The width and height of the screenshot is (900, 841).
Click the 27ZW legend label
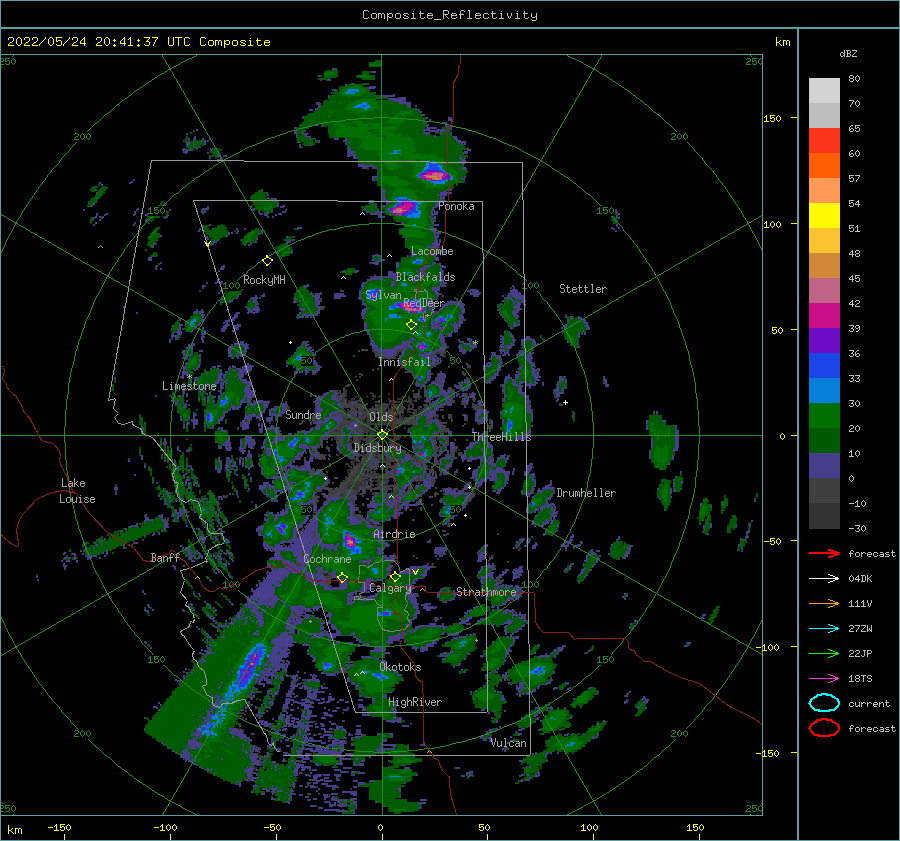coord(860,629)
